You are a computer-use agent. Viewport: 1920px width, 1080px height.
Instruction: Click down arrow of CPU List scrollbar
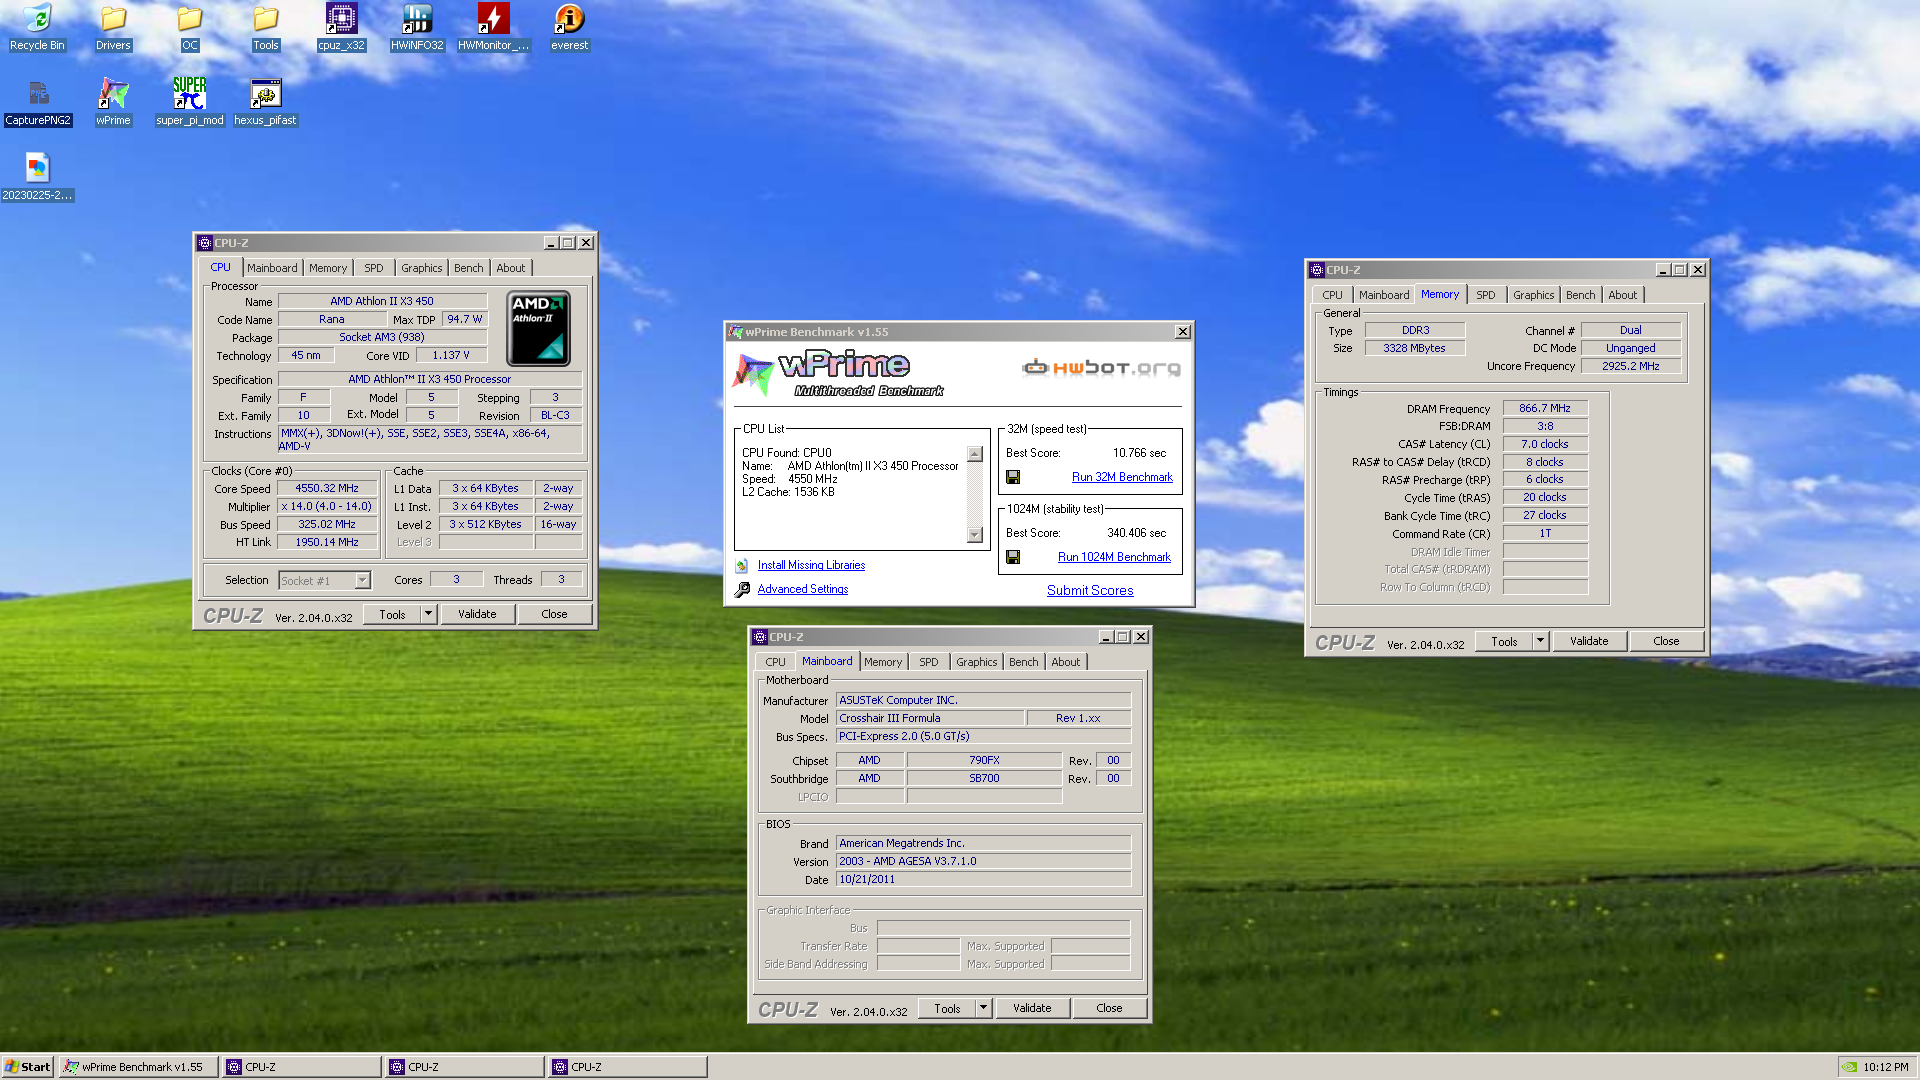[x=976, y=535]
